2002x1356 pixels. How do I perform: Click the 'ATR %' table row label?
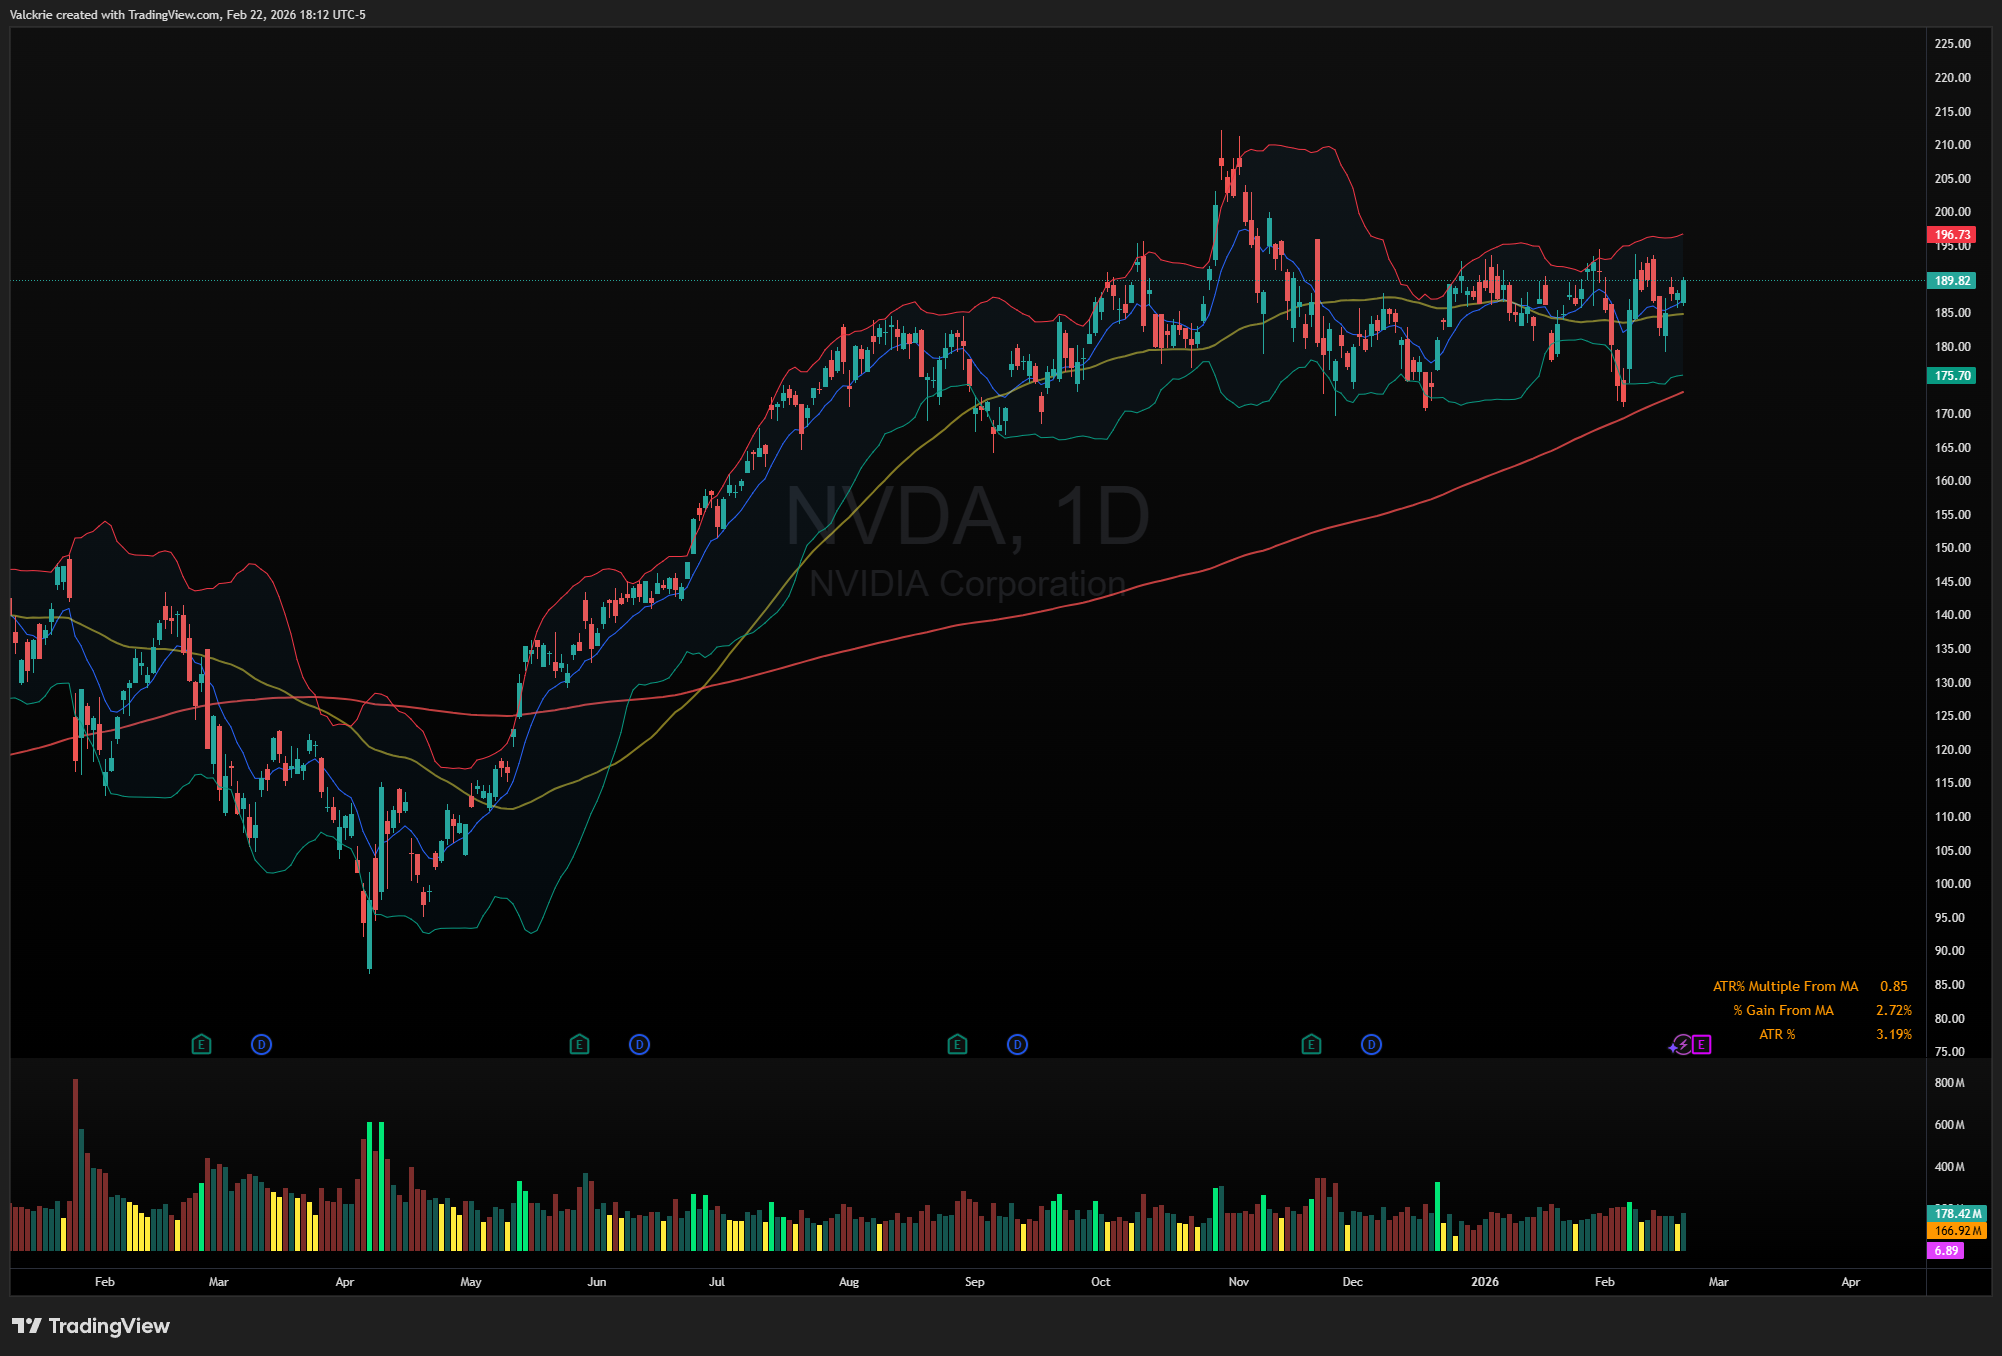[x=1777, y=1035]
